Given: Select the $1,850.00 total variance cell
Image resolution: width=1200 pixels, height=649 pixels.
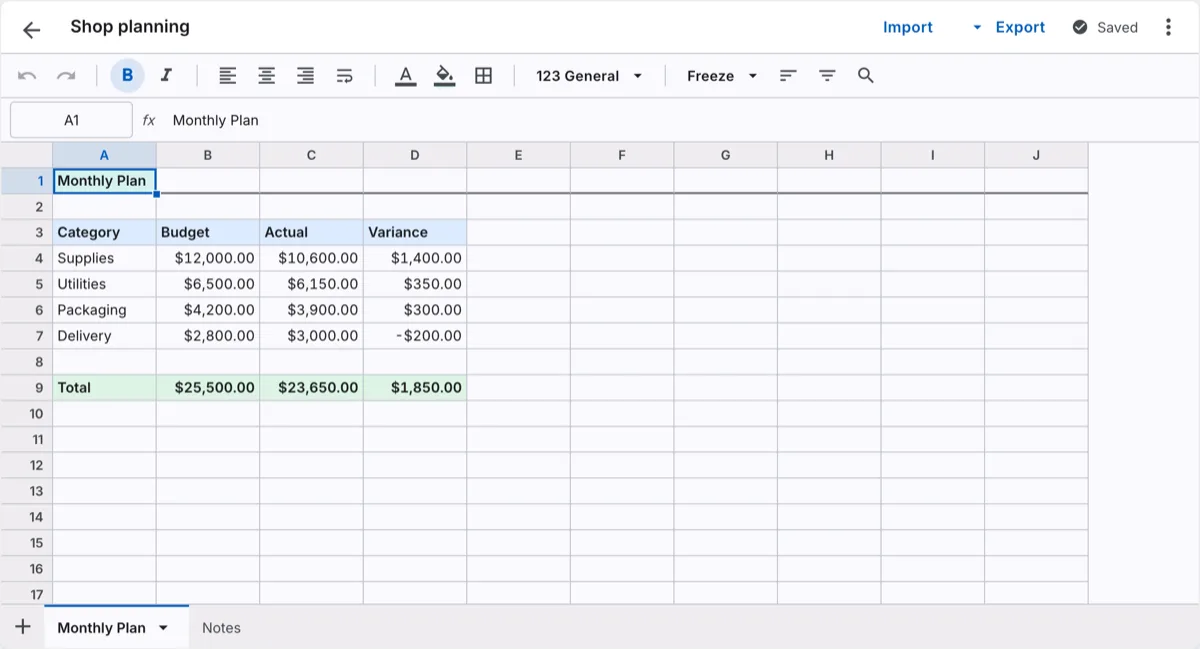Looking at the screenshot, I should click(415, 388).
